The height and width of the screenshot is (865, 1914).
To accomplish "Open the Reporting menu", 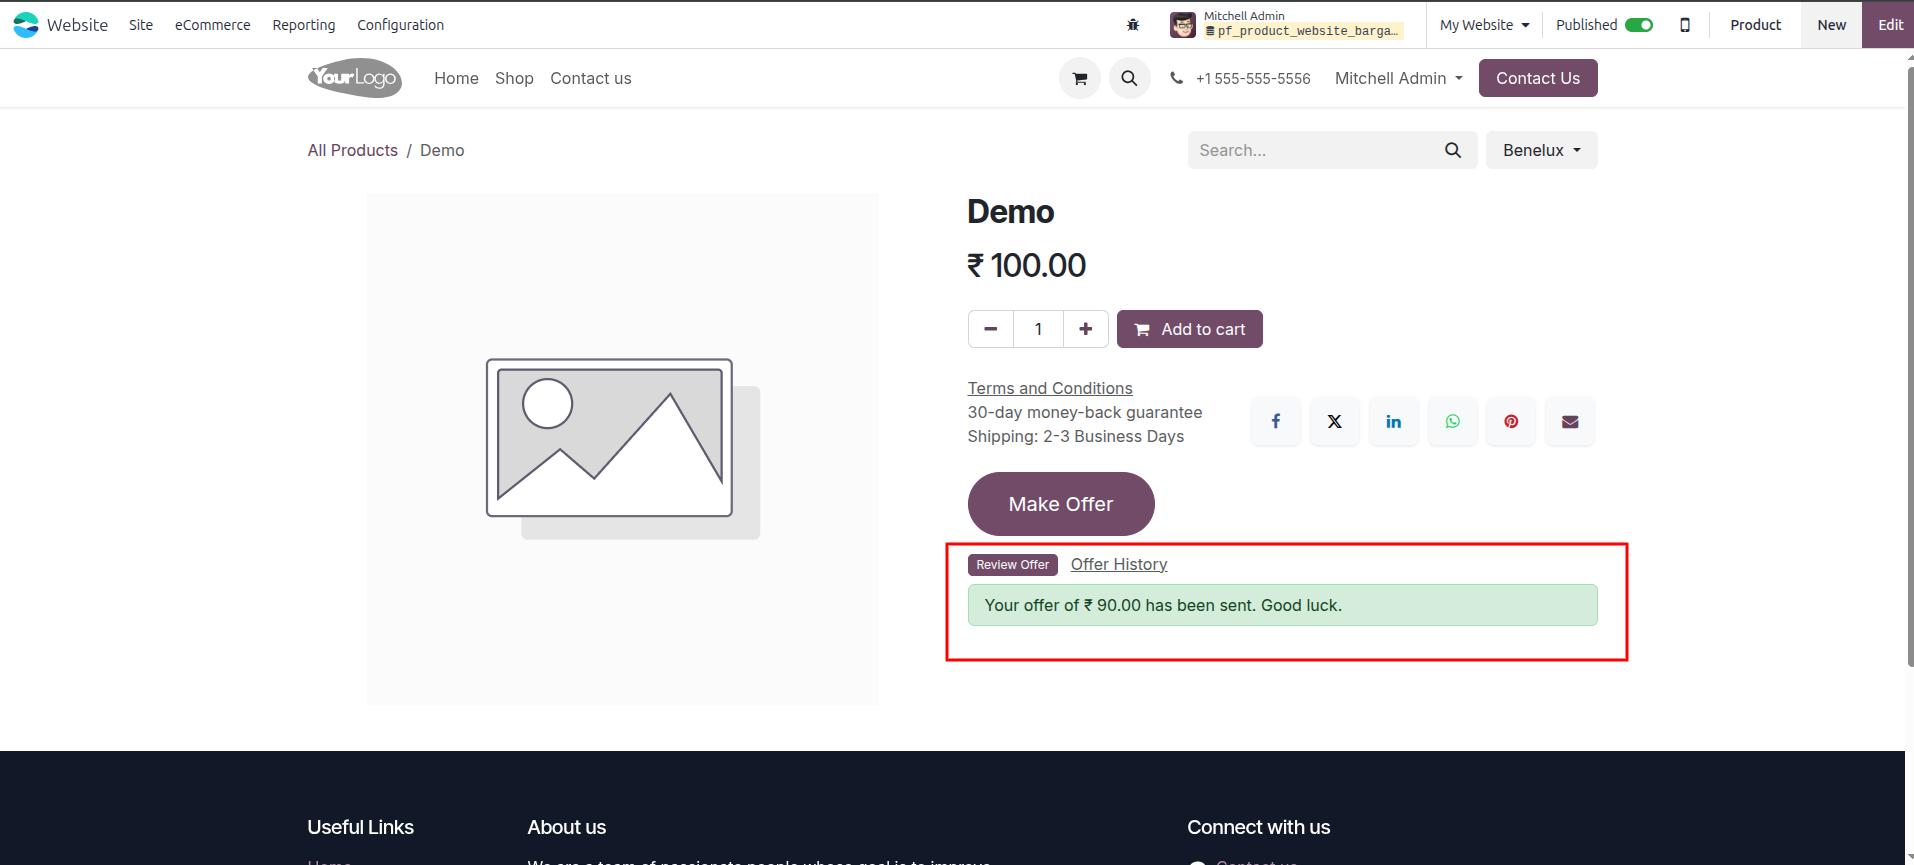I will click(x=304, y=25).
